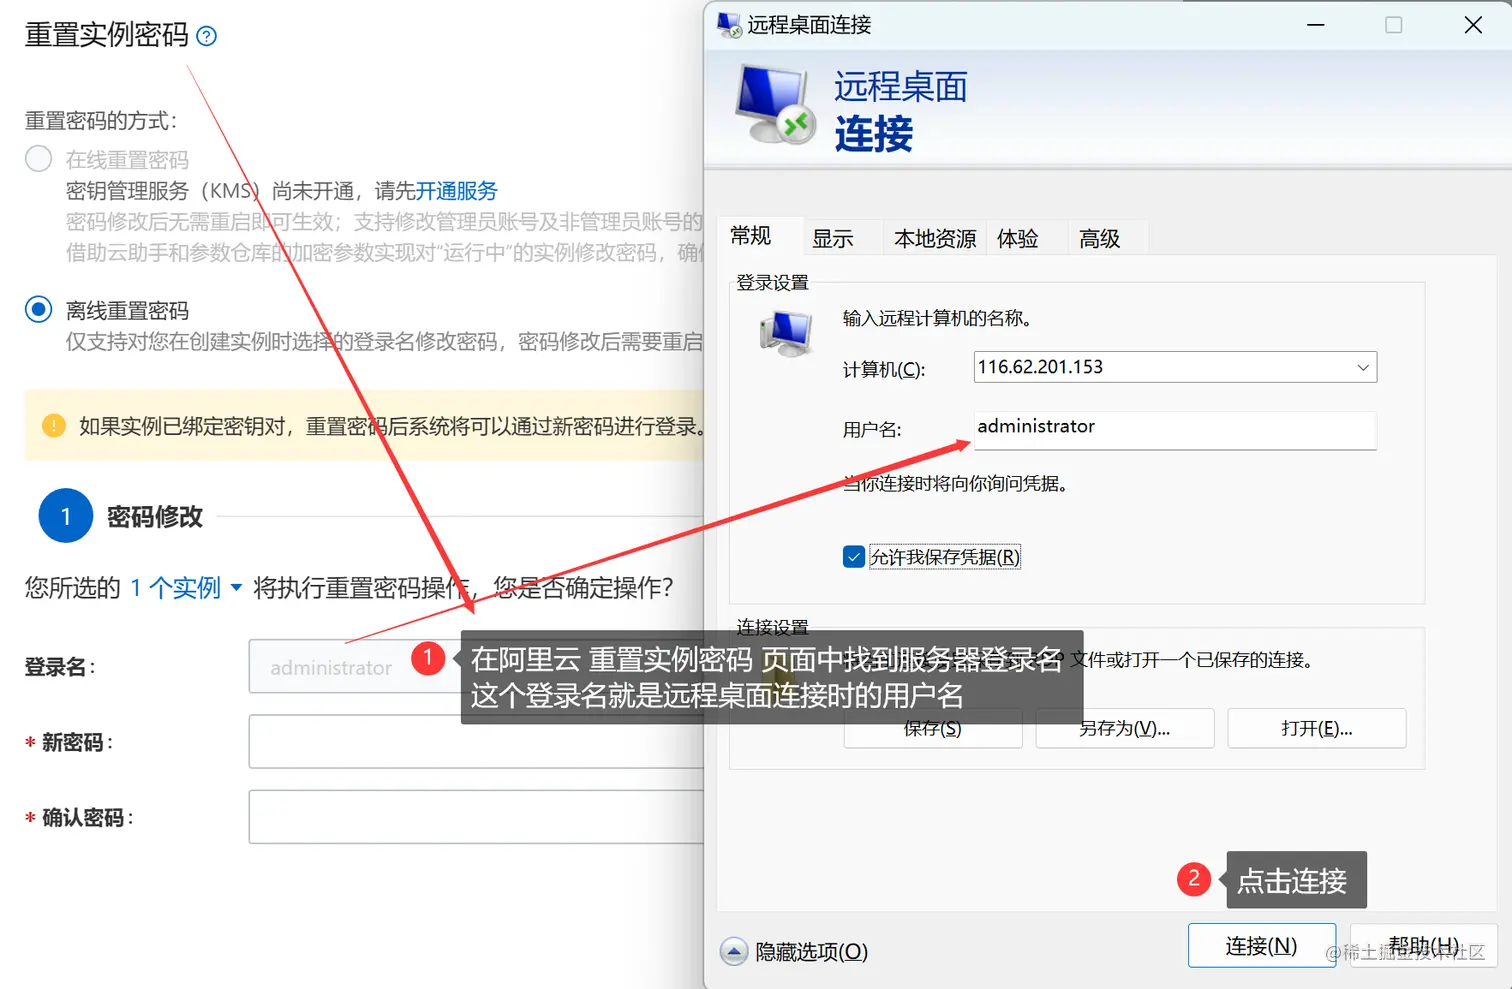1512x989 pixels.
Task: Toggle 允许我保存凭据 checkbox
Action: (x=853, y=557)
